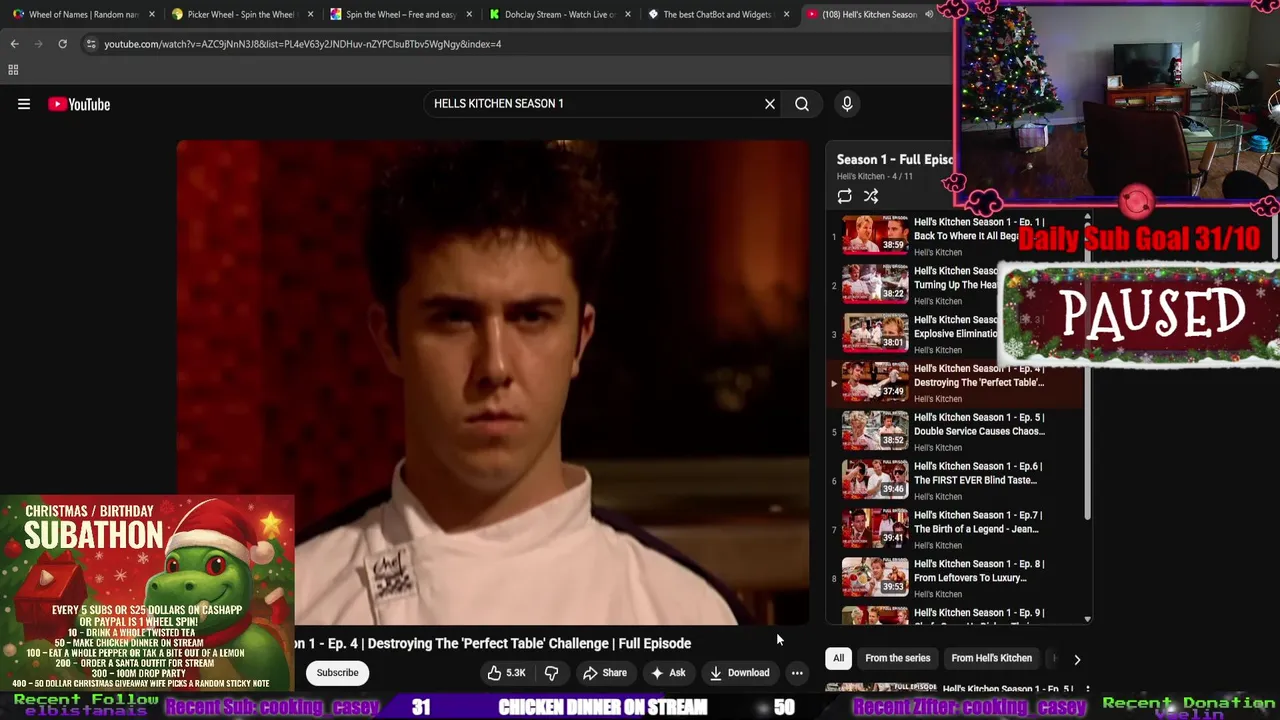The width and height of the screenshot is (1280, 720).
Task: Select the All filter chip
Action: click(x=838, y=658)
